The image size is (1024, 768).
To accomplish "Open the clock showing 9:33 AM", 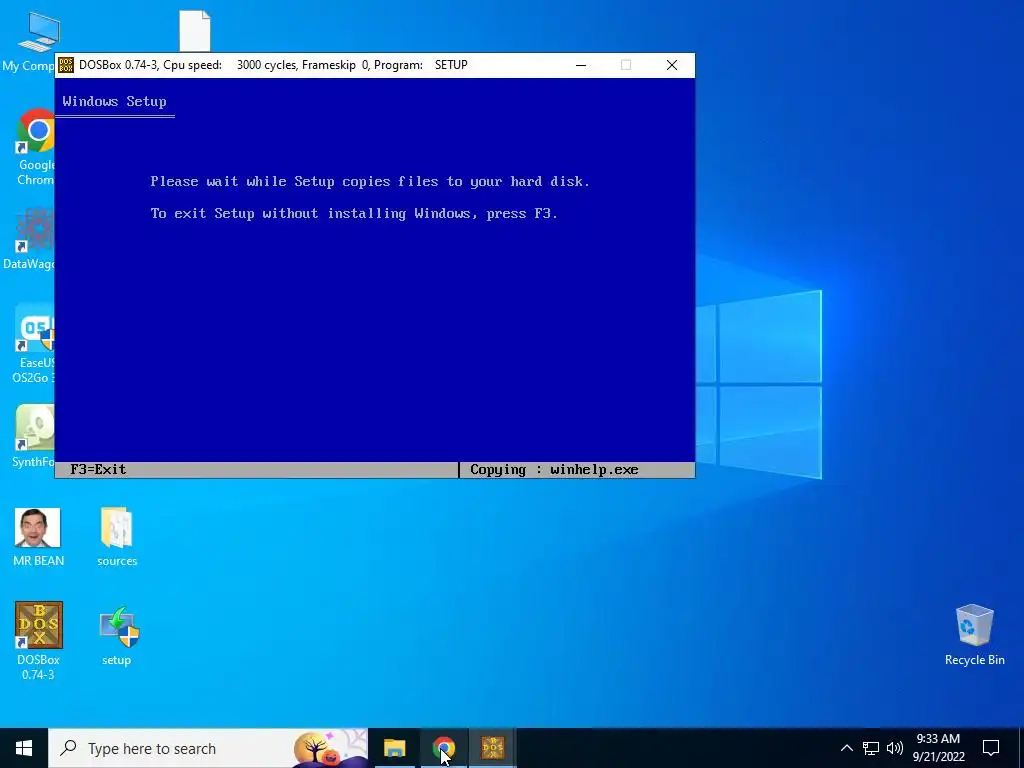I will coord(938,748).
